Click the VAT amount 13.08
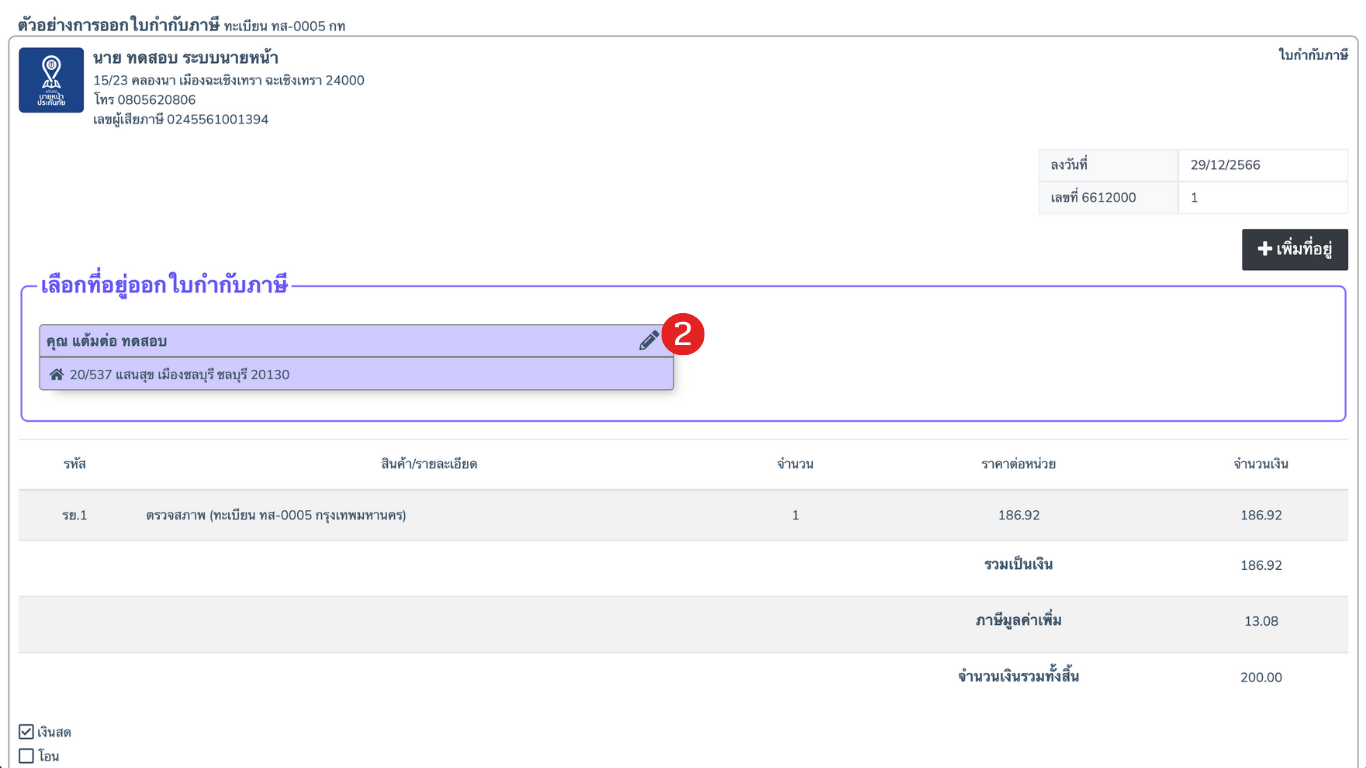The image size is (1366, 768). pos(1261,621)
